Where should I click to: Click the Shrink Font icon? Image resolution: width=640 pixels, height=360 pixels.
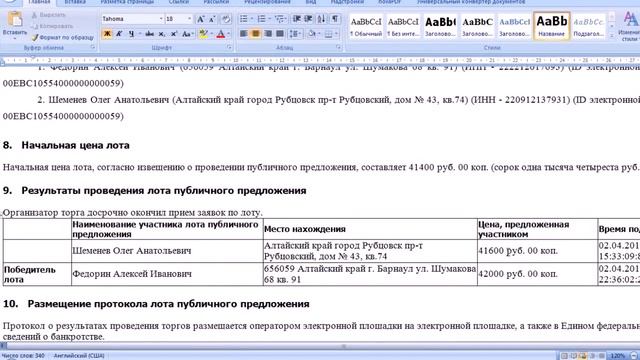[x=212, y=19]
